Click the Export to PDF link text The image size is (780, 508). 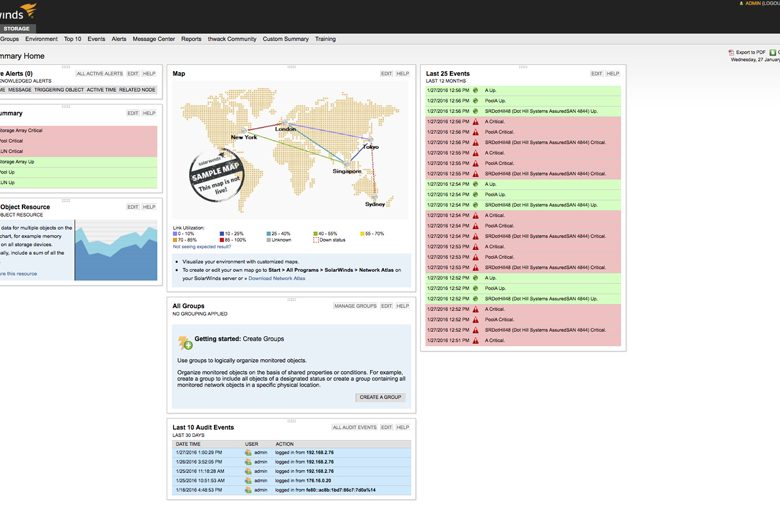(x=751, y=52)
